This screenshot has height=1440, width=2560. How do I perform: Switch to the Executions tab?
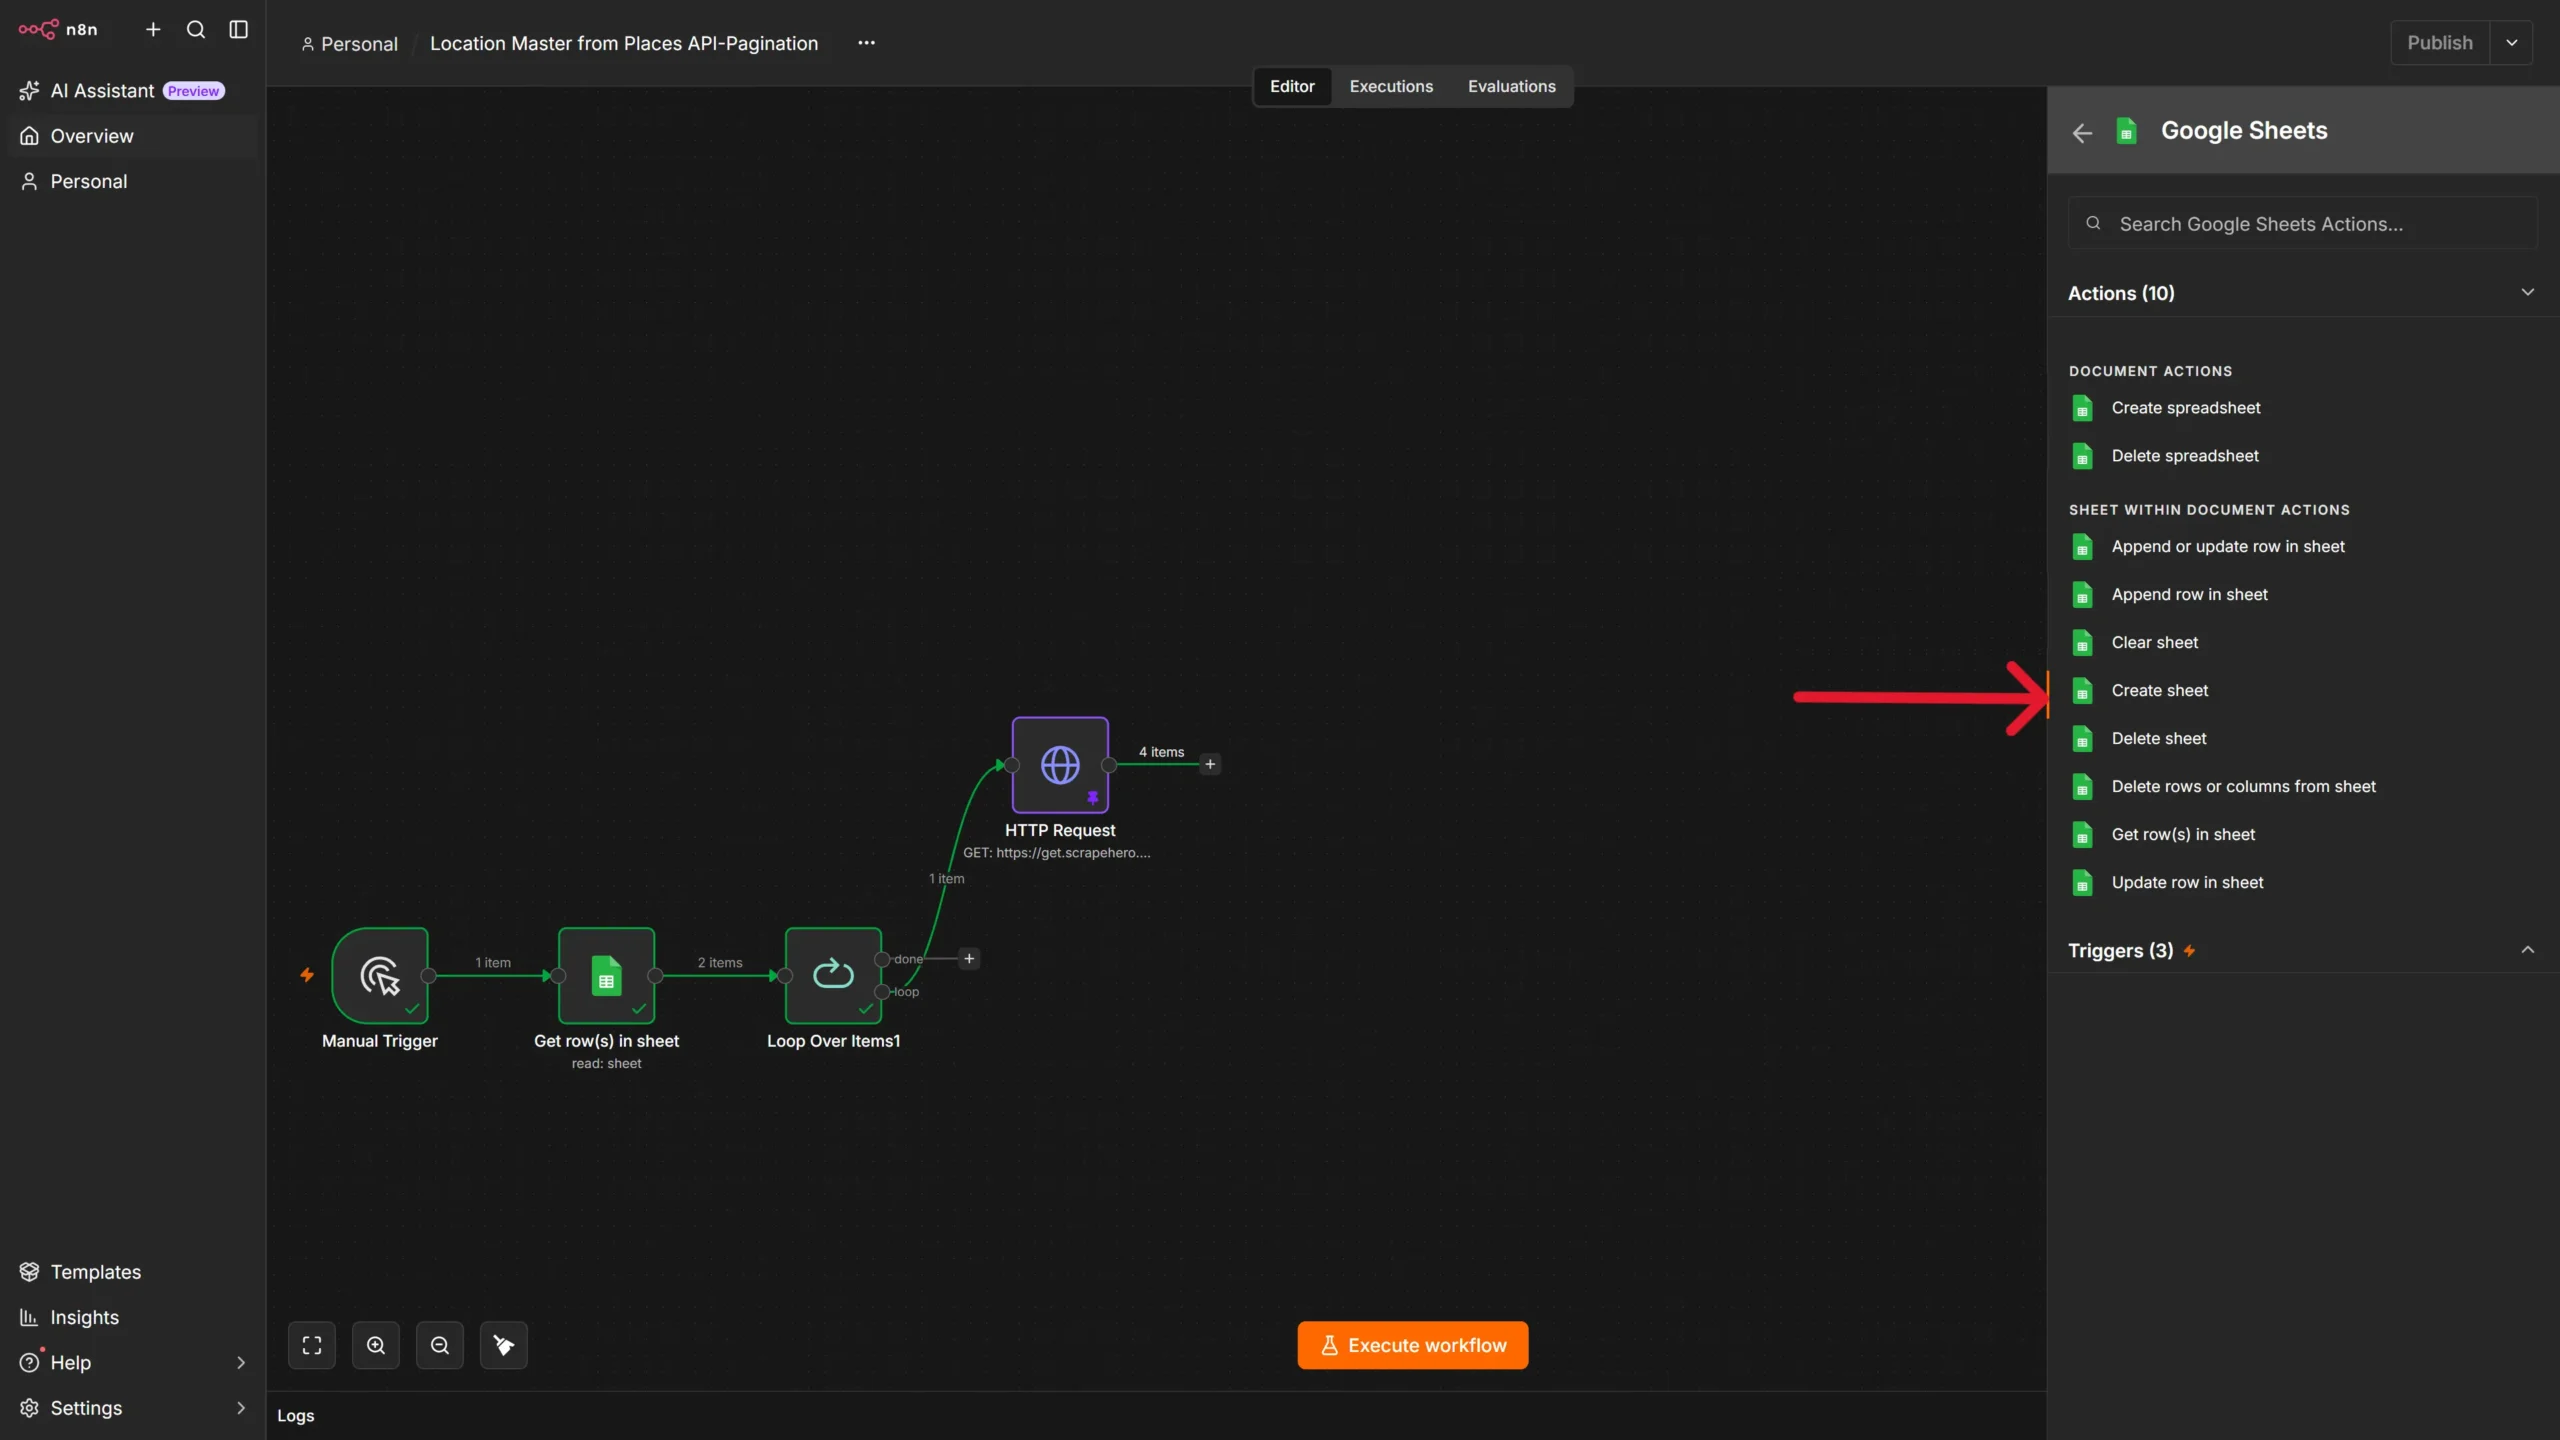coord(1391,86)
